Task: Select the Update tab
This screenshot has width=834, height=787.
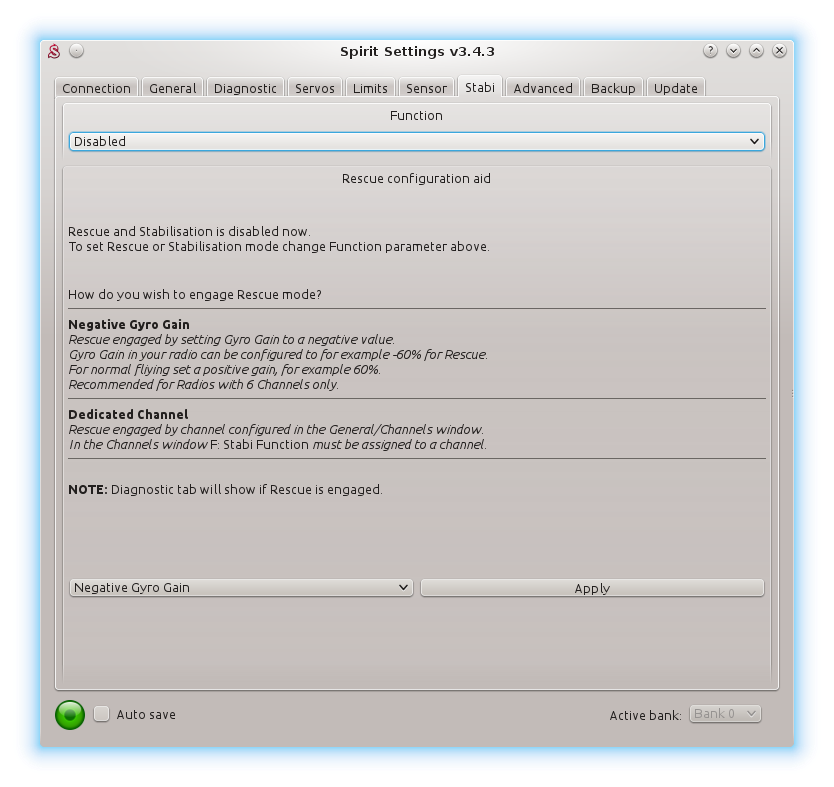Action: pyautogui.click(x=676, y=88)
